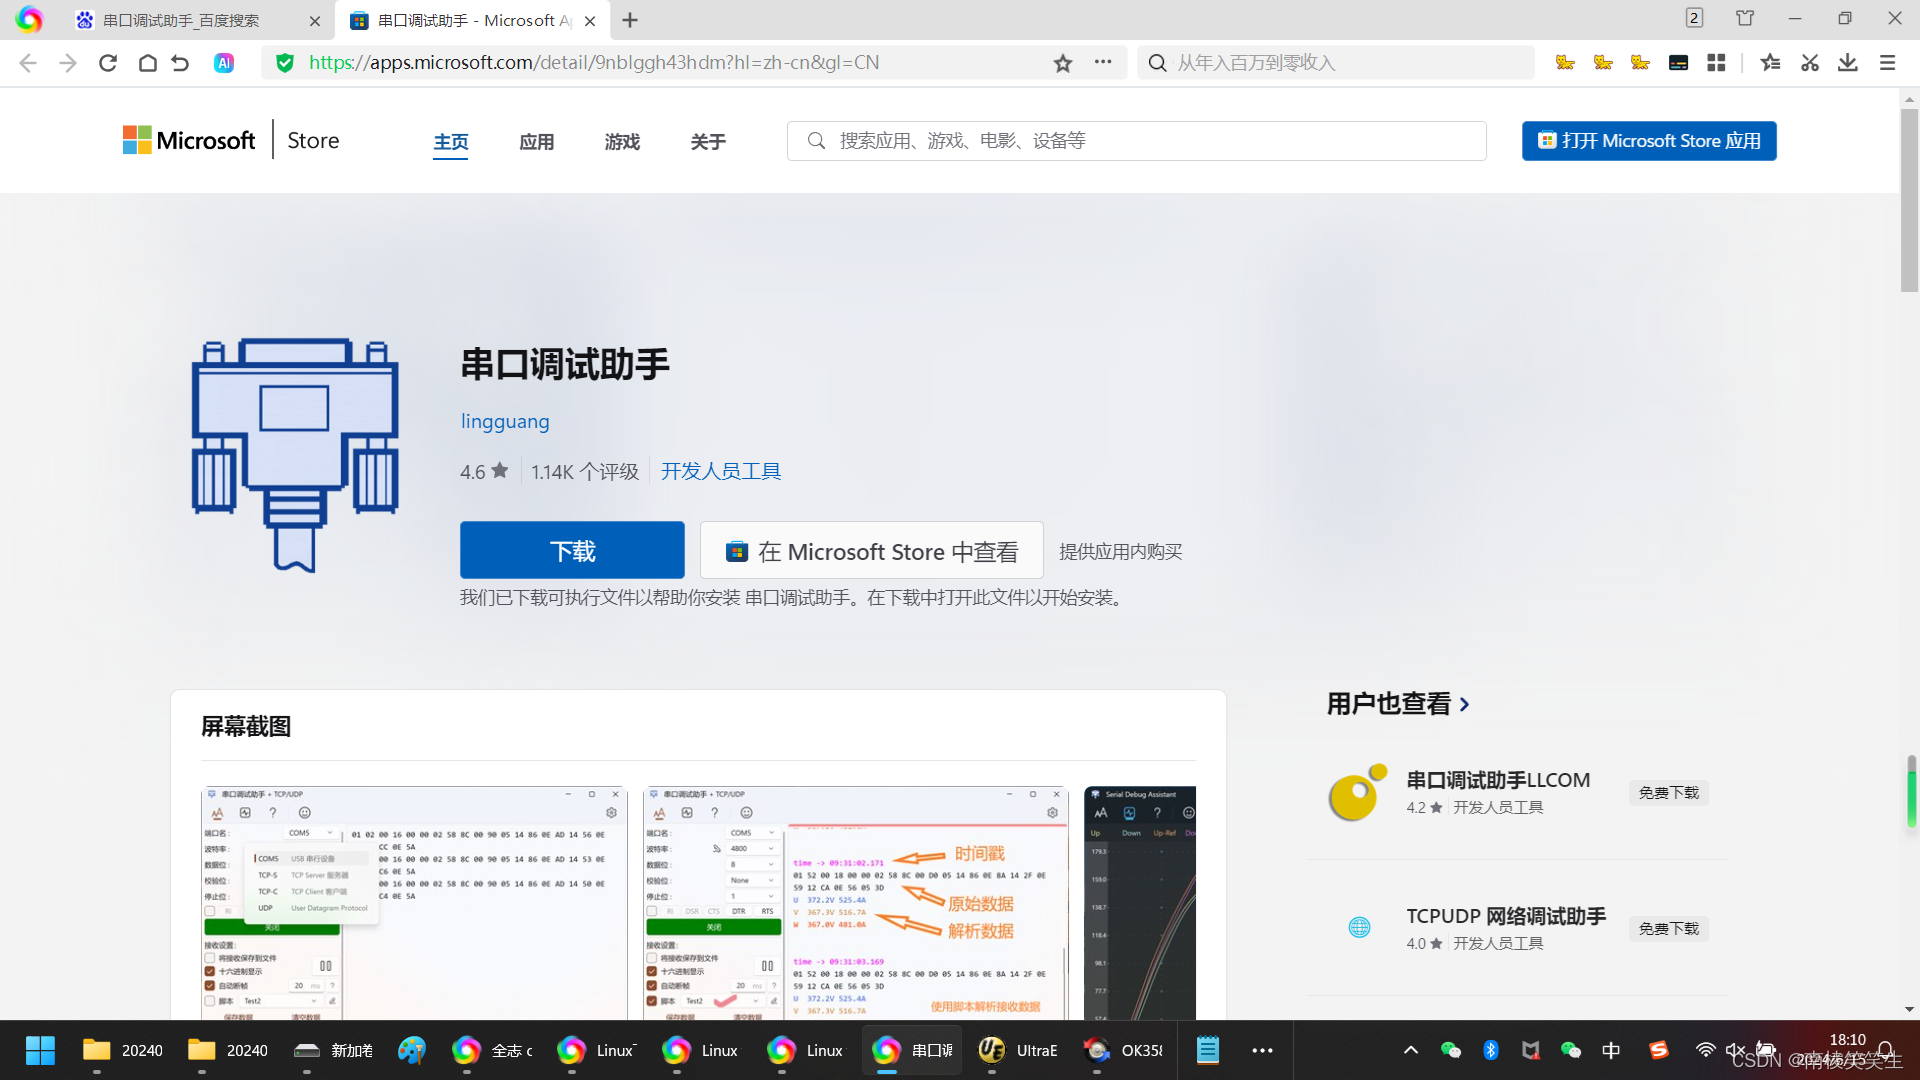Click the store search magnifier icon
Screen dimensions: 1920x1080
(x=816, y=141)
